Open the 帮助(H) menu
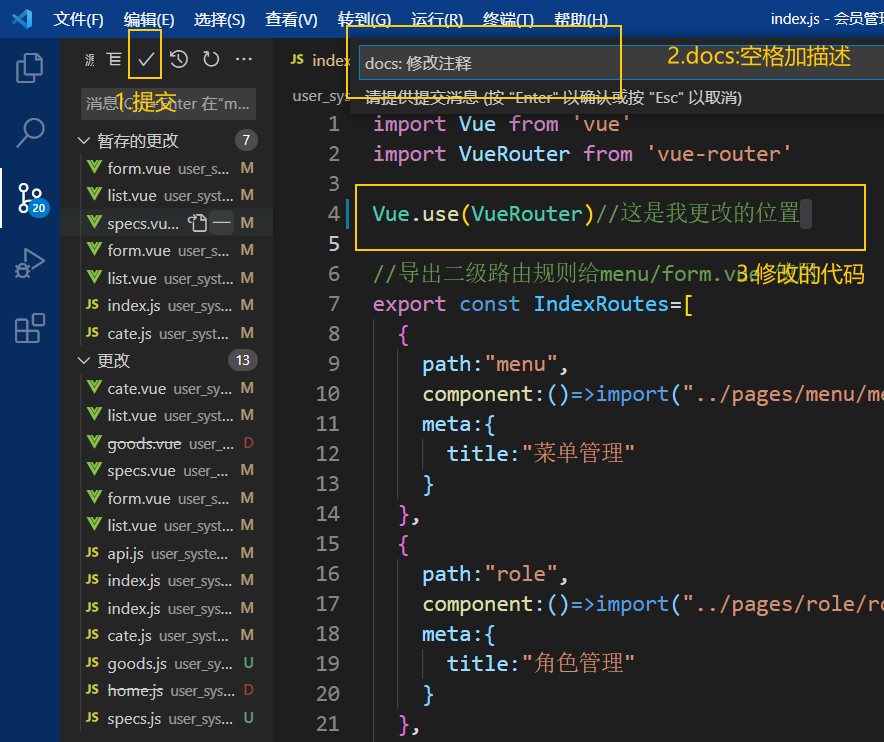Image resolution: width=884 pixels, height=742 pixels. pos(581,19)
